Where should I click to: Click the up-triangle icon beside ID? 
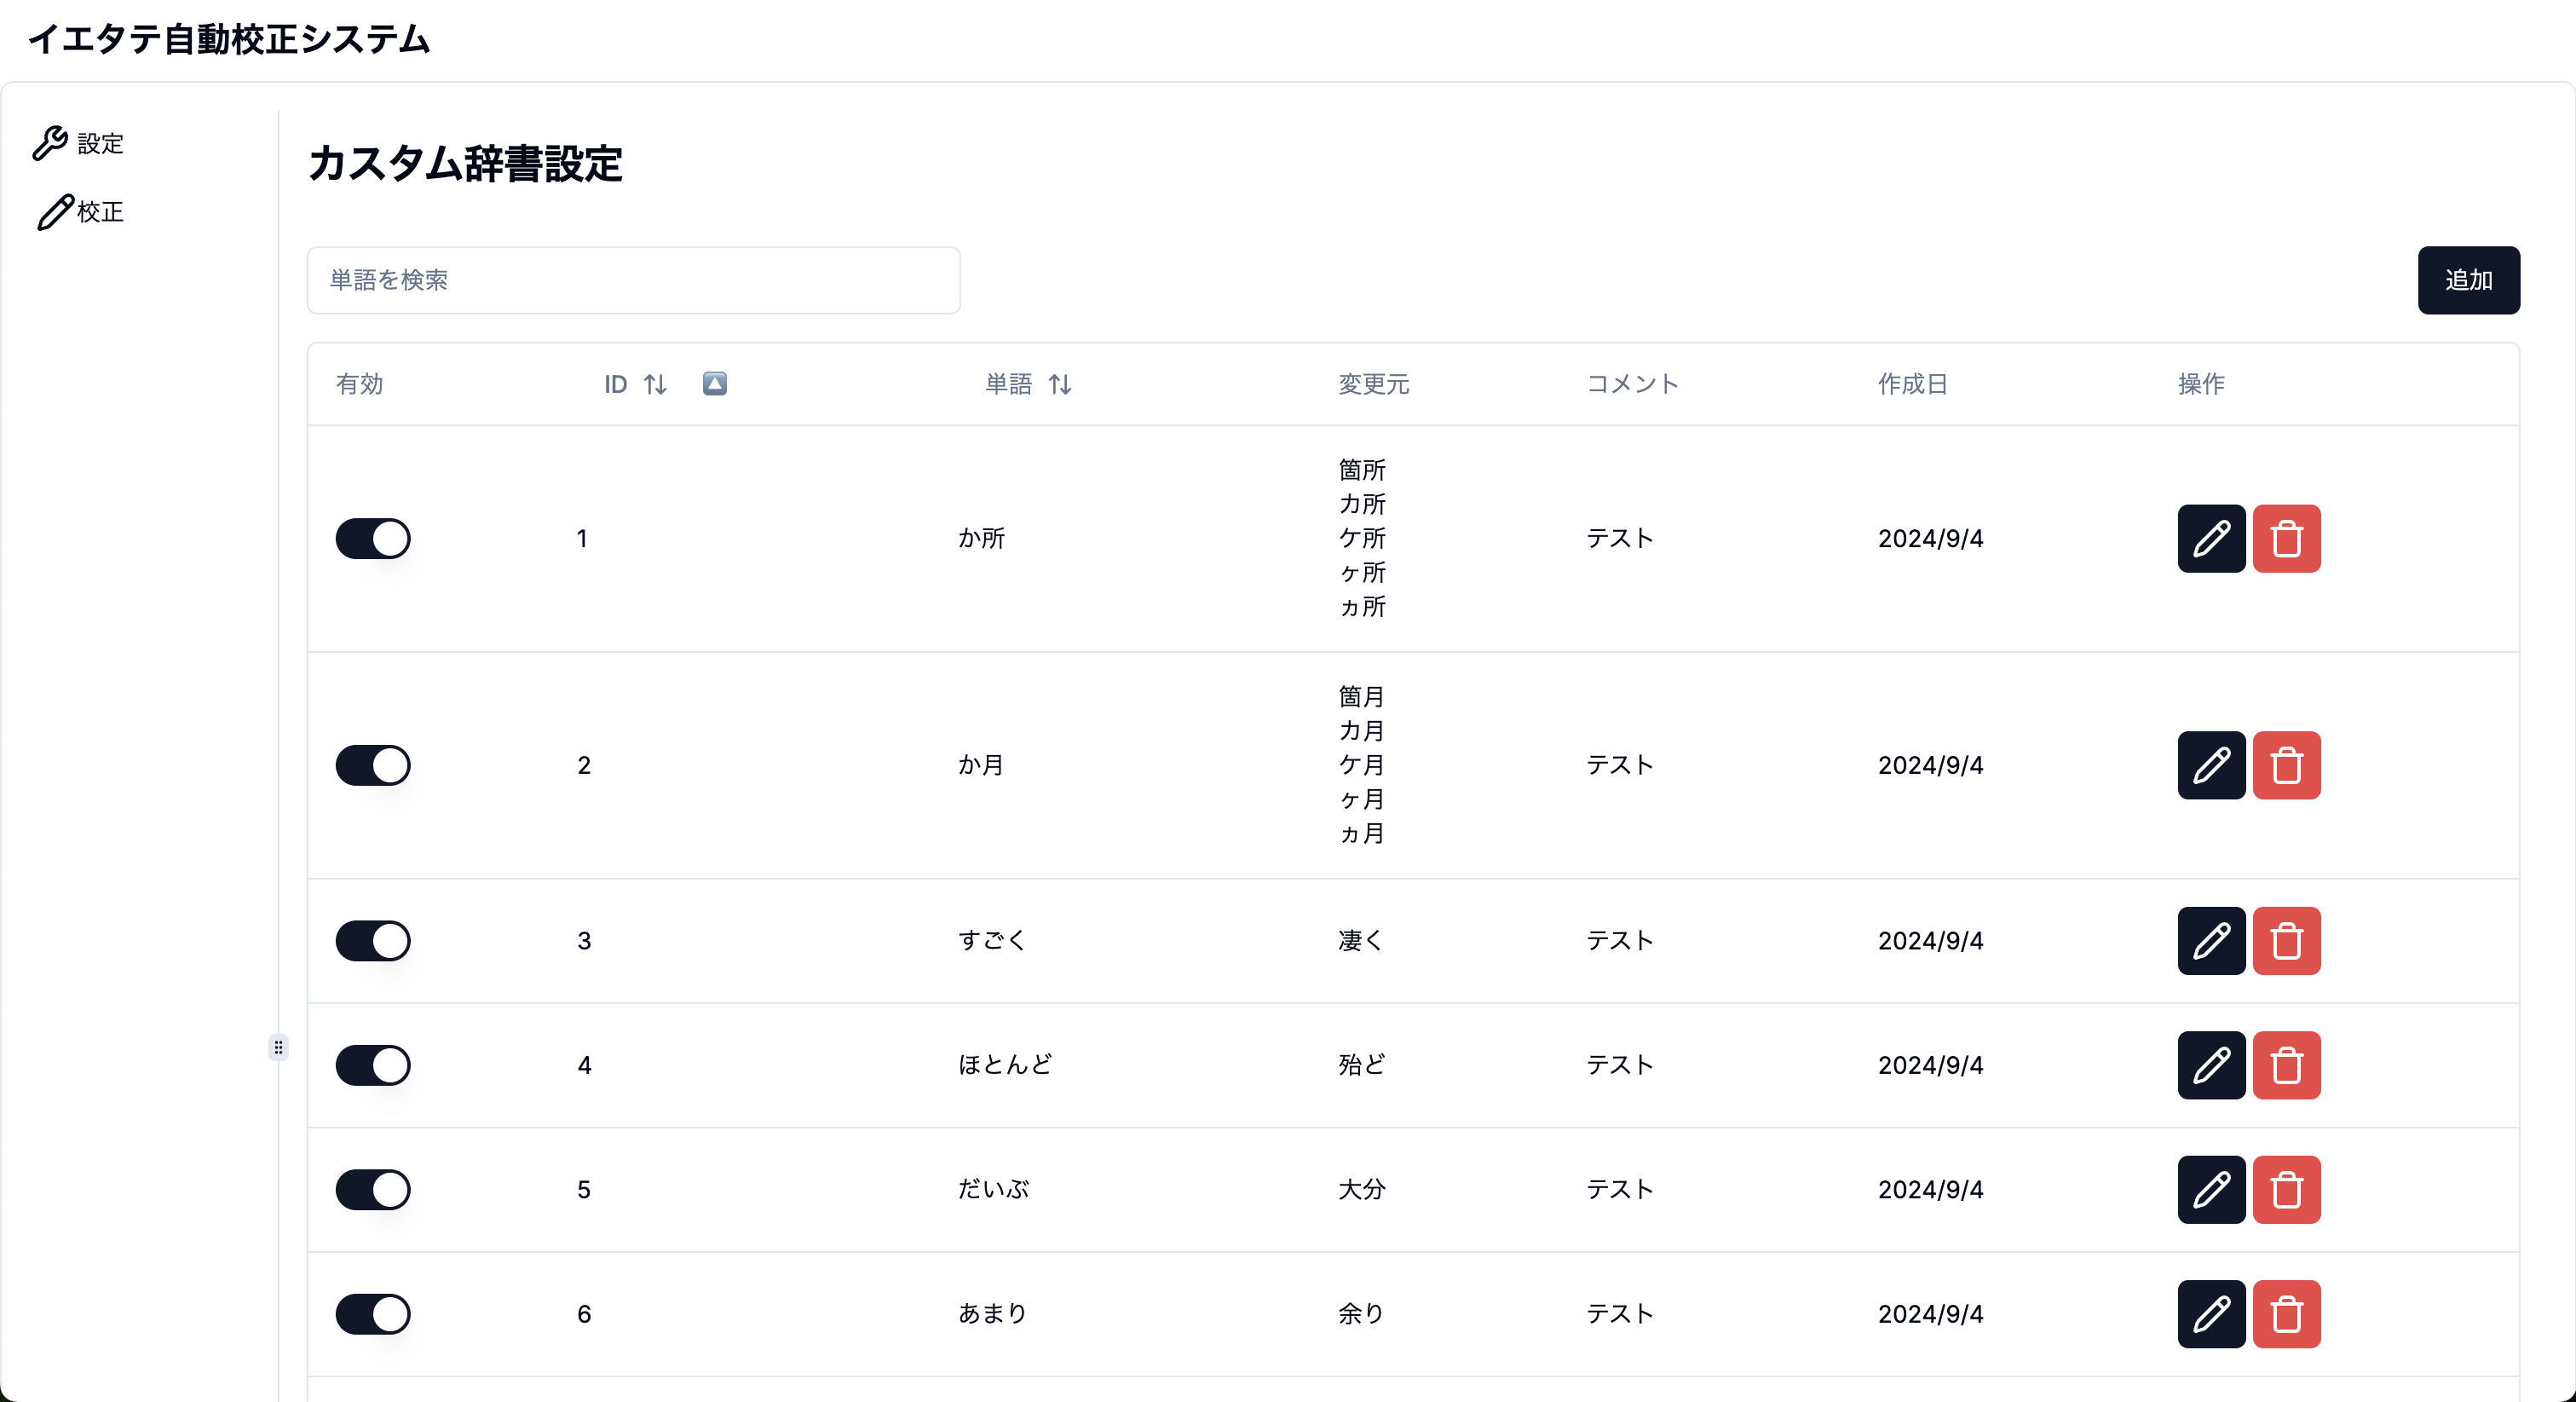pyautogui.click(x=714, y=383)
